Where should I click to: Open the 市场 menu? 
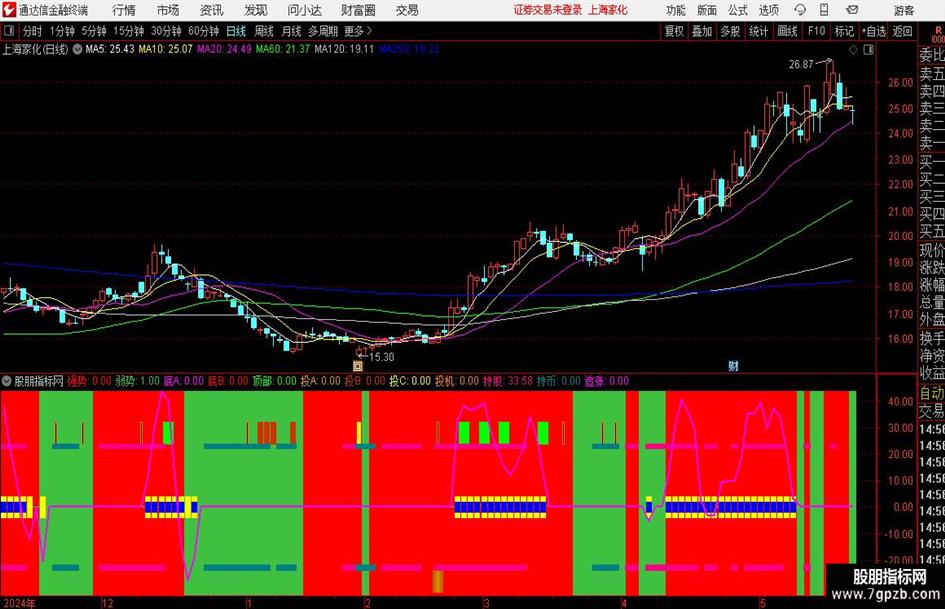(x=168, y=10)
